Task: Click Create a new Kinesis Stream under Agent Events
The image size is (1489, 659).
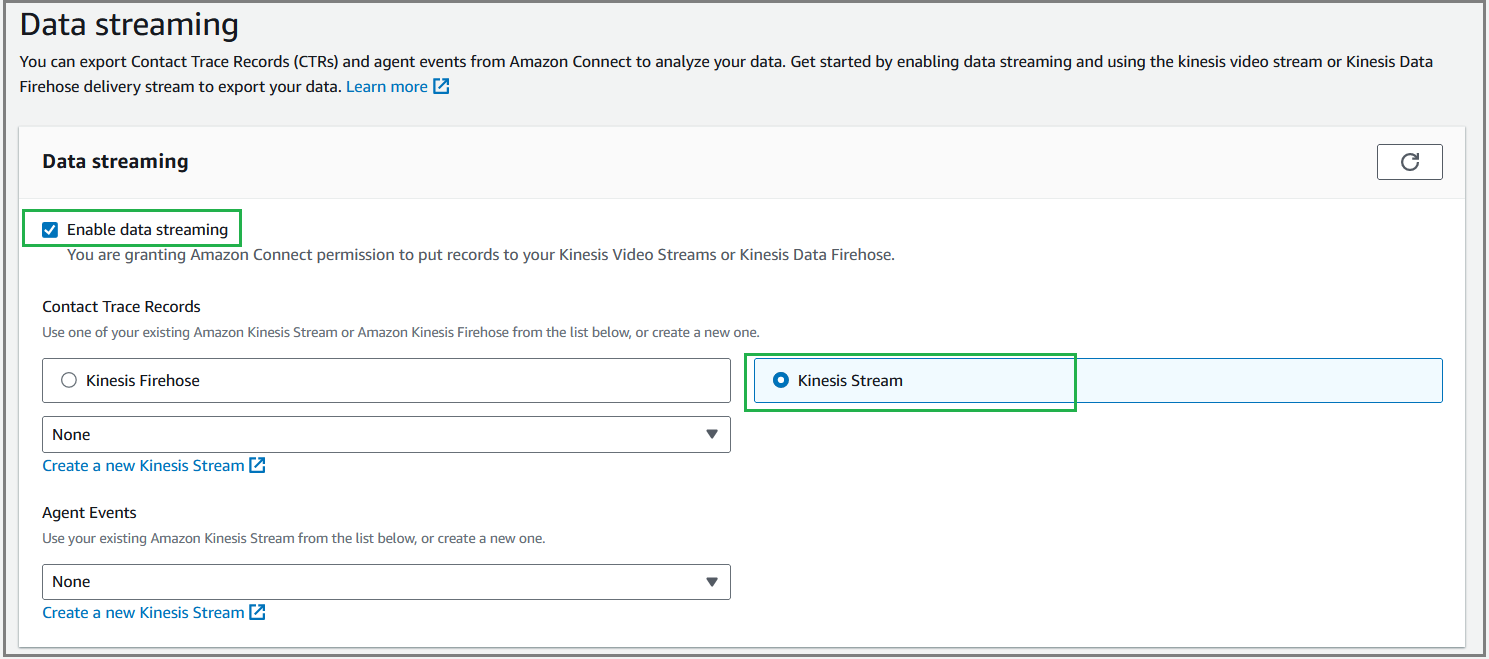Action: (143, 612)
